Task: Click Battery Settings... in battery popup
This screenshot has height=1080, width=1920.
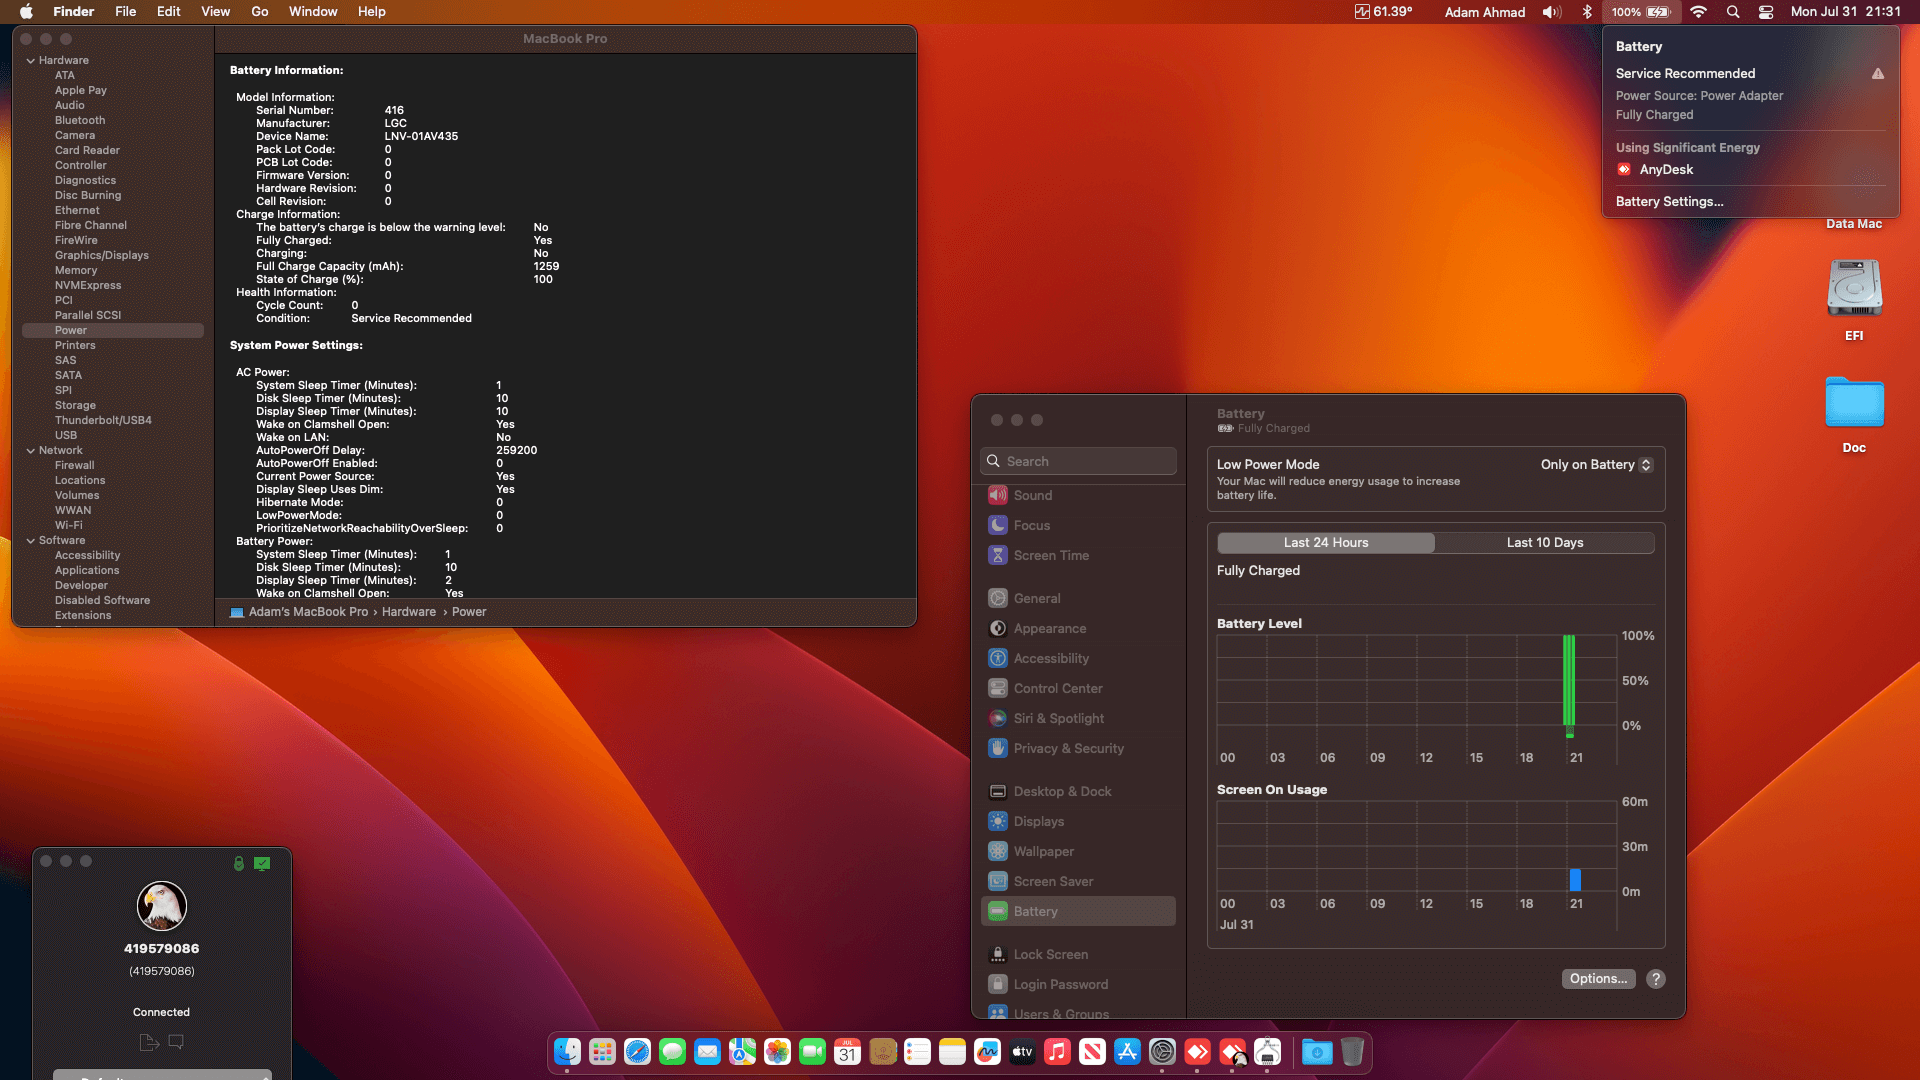Action: click(x=1669, y=201)
